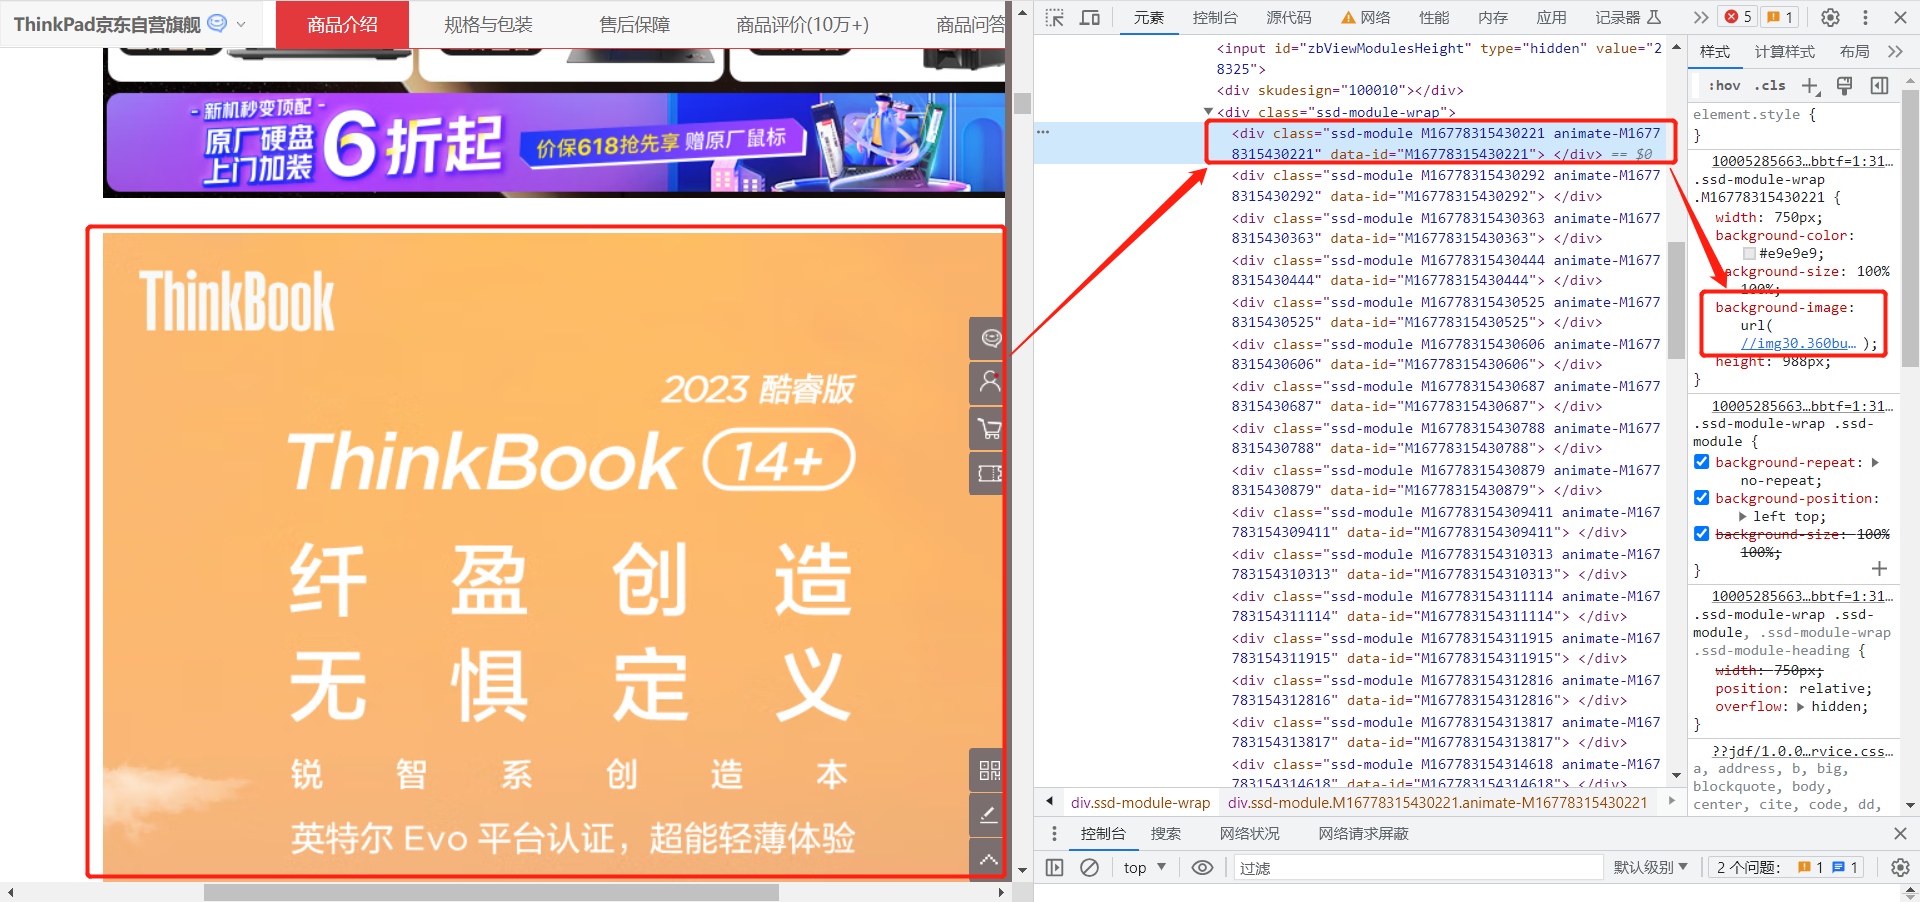The height and width of the screenshot is (902, 1920).
Task: Expand overflow hidden shorthand triangle
Action: click(1801, 706)
